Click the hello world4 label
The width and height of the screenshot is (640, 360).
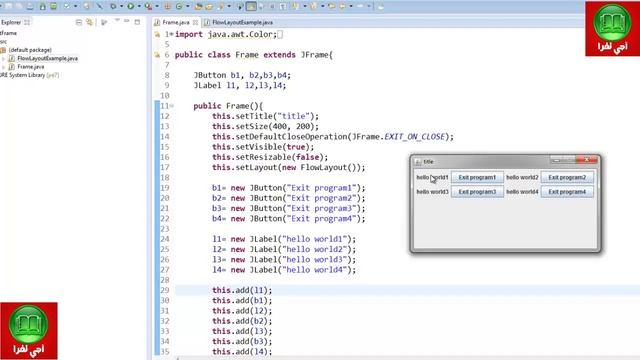click(522, 192)
